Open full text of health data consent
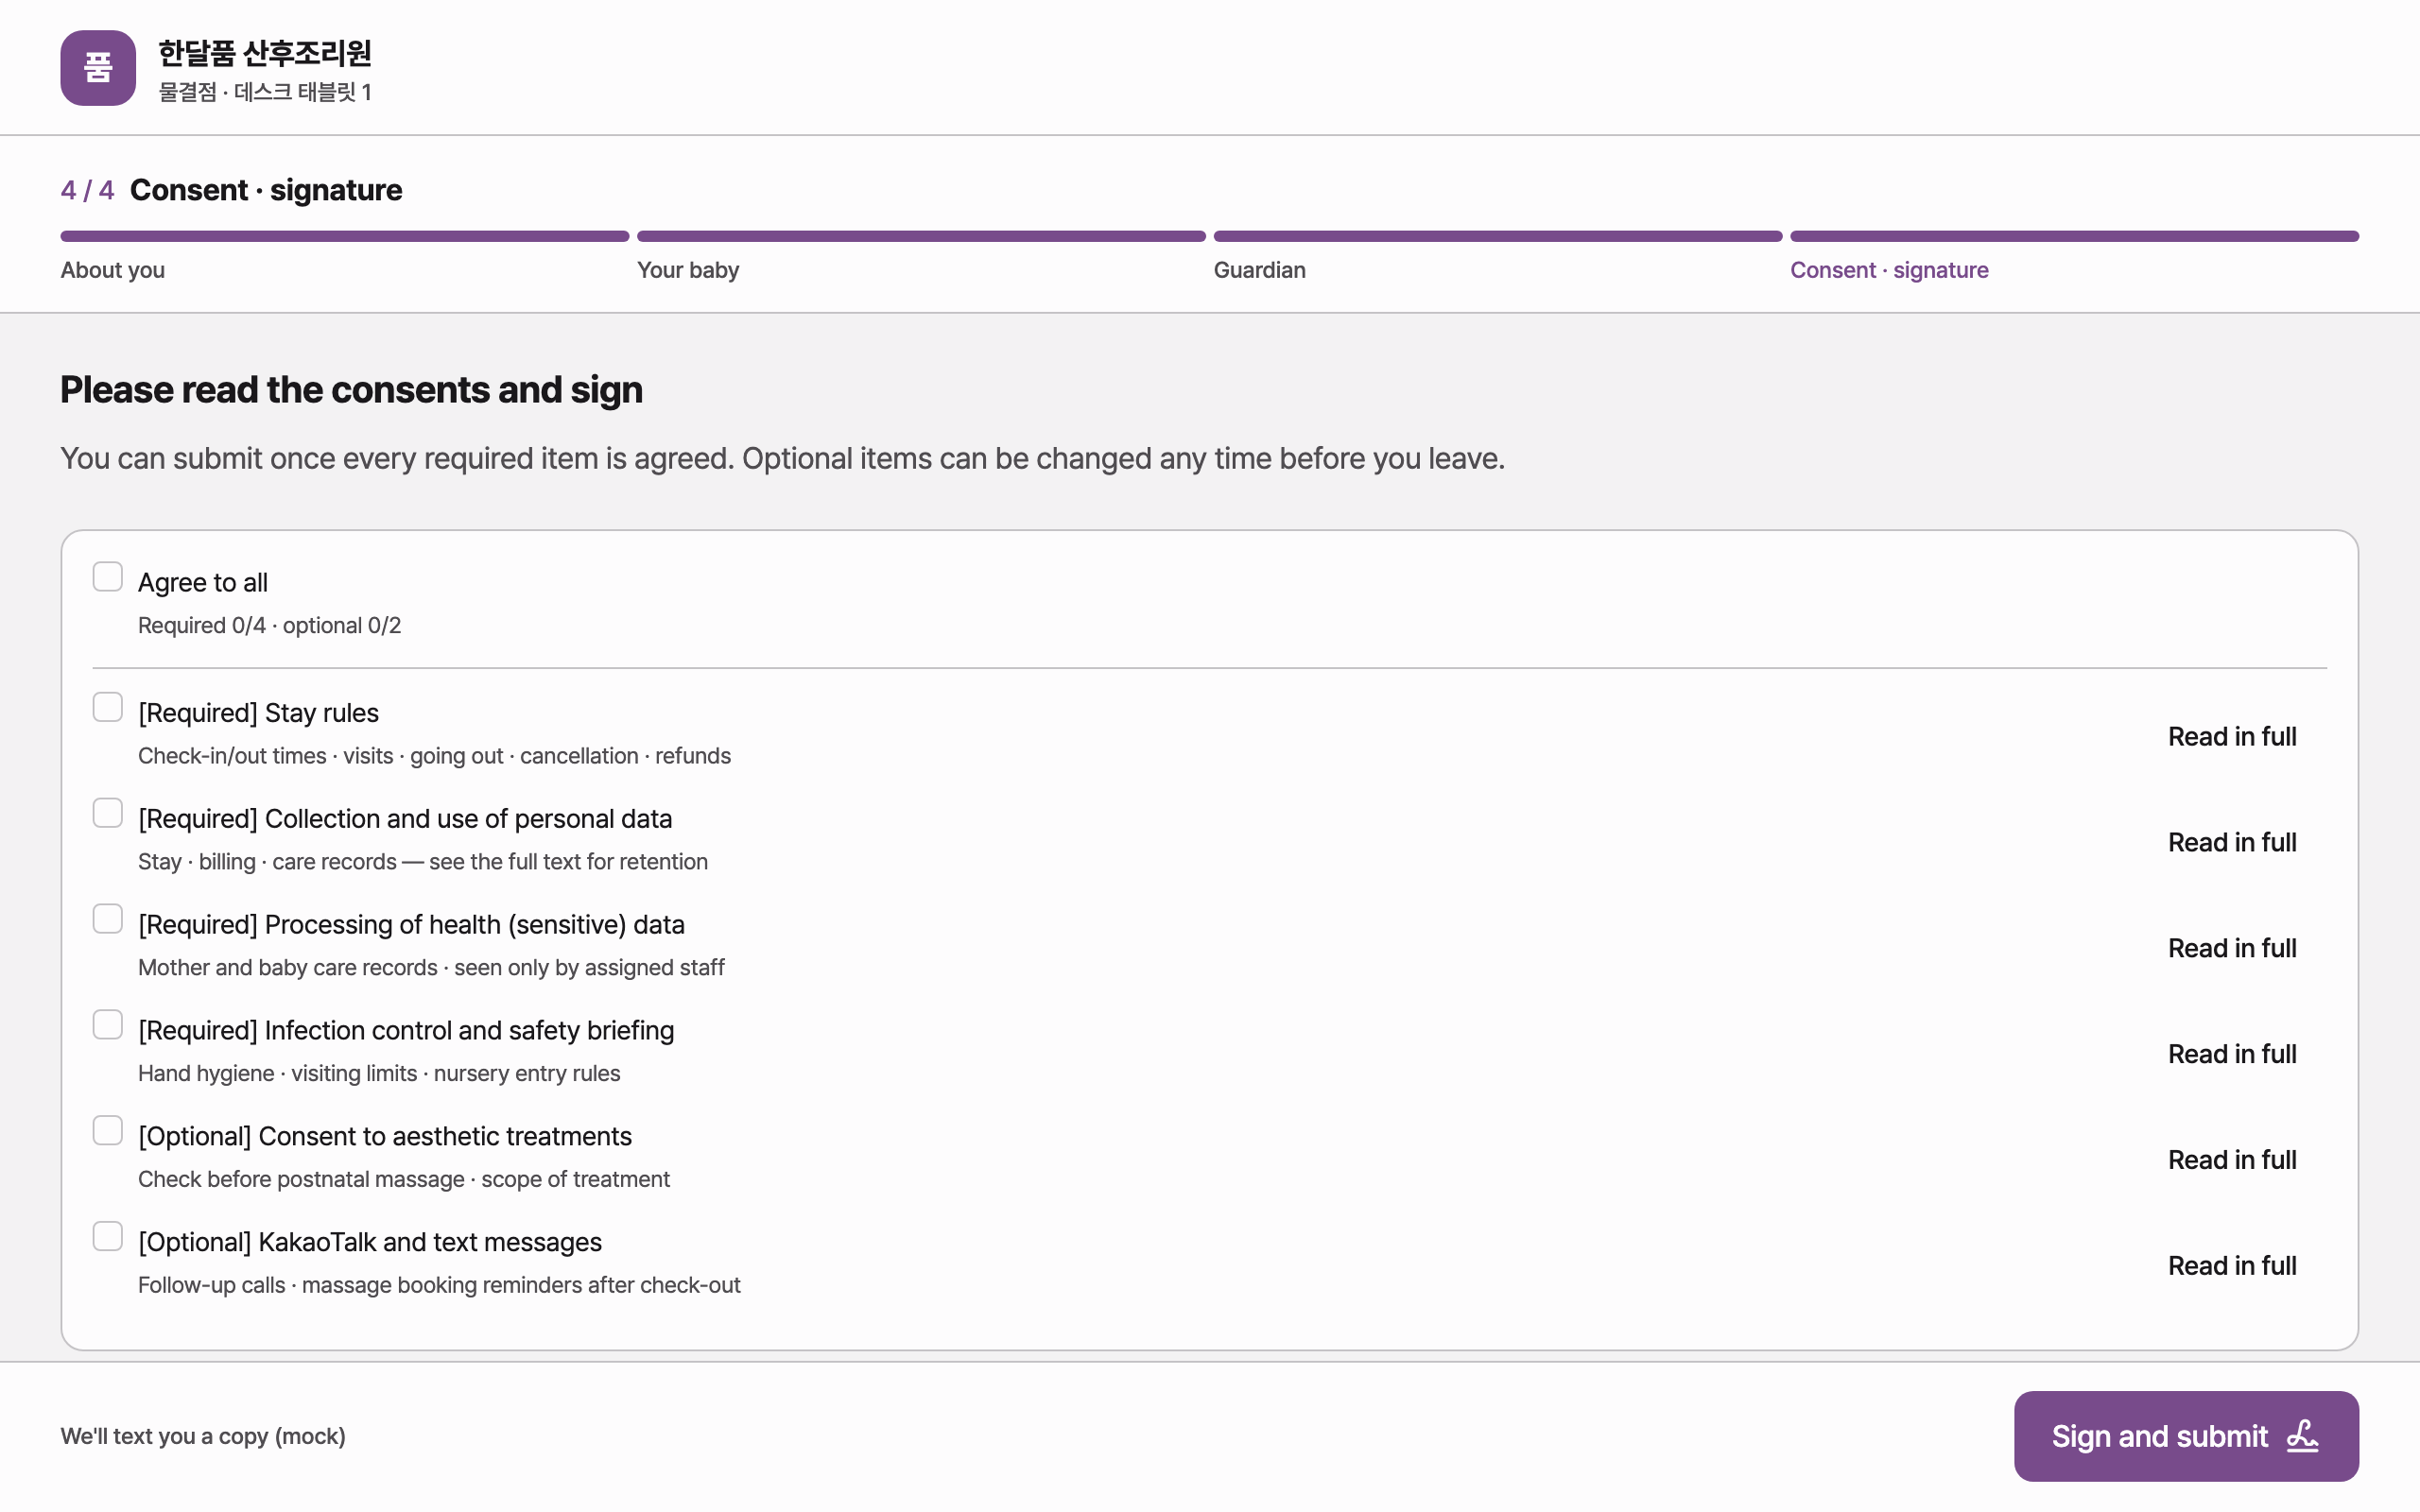 (2232, 949)
